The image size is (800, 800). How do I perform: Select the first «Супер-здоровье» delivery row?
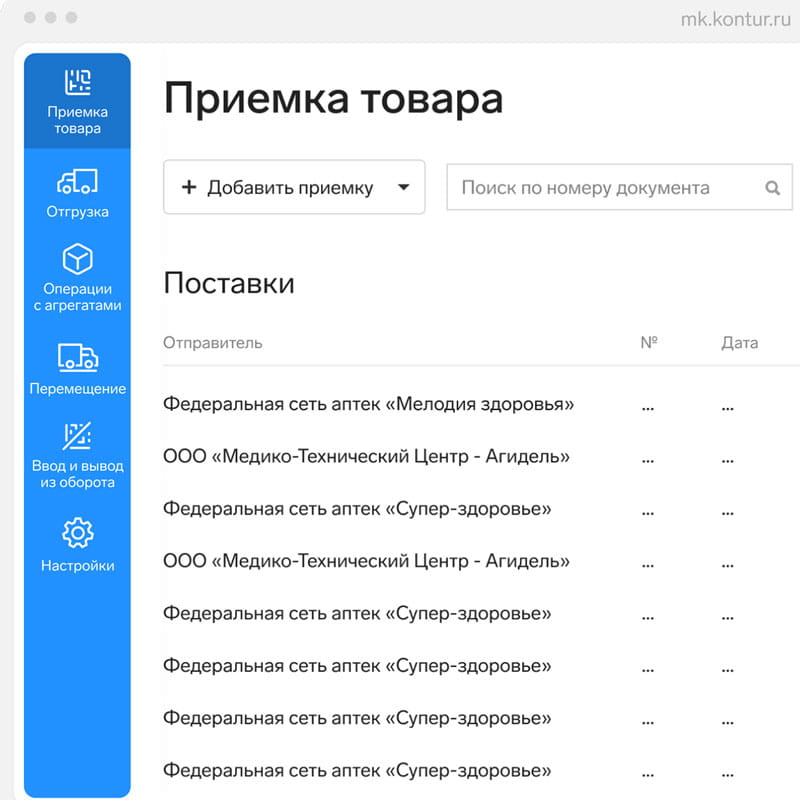pyautogui.click(x=357, y=509)
